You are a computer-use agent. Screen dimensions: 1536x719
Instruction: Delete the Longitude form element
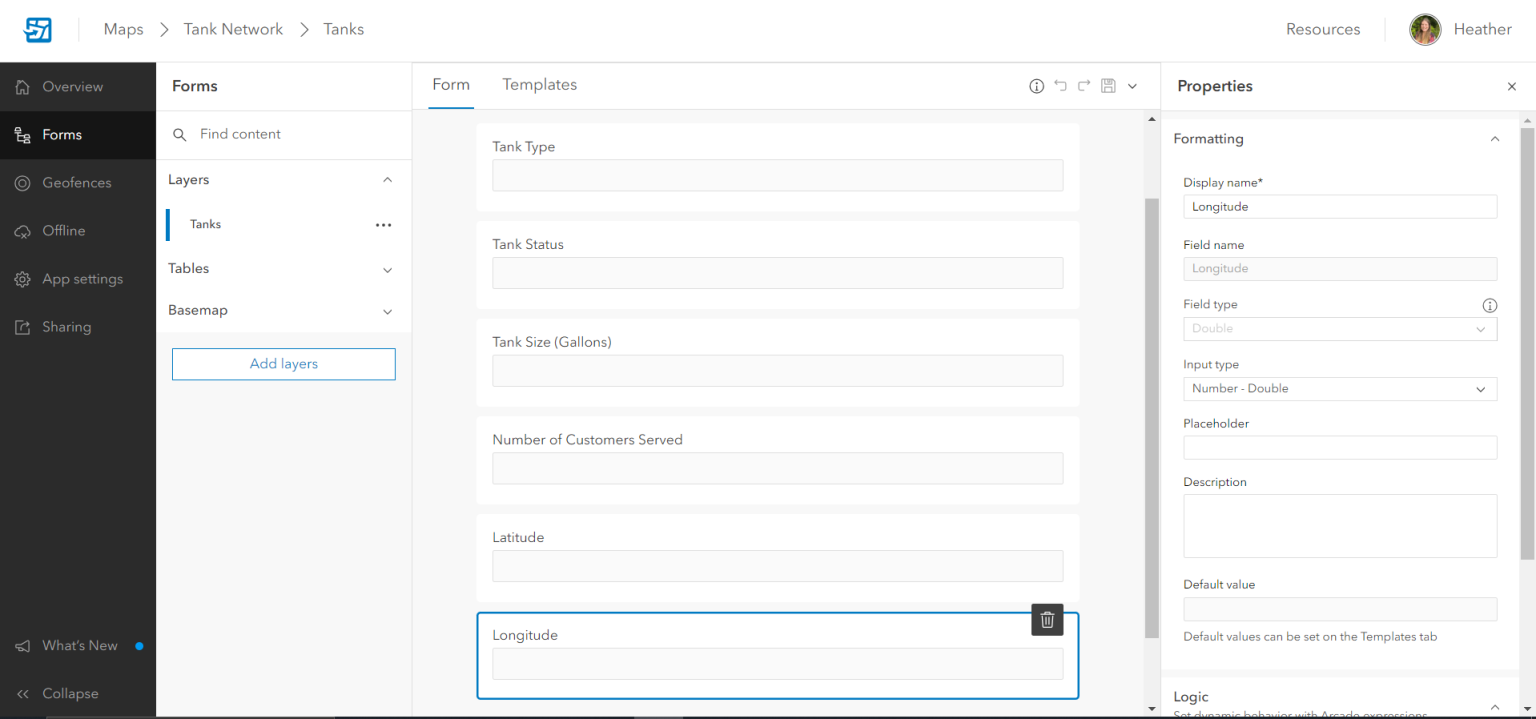pos(1047,620)
